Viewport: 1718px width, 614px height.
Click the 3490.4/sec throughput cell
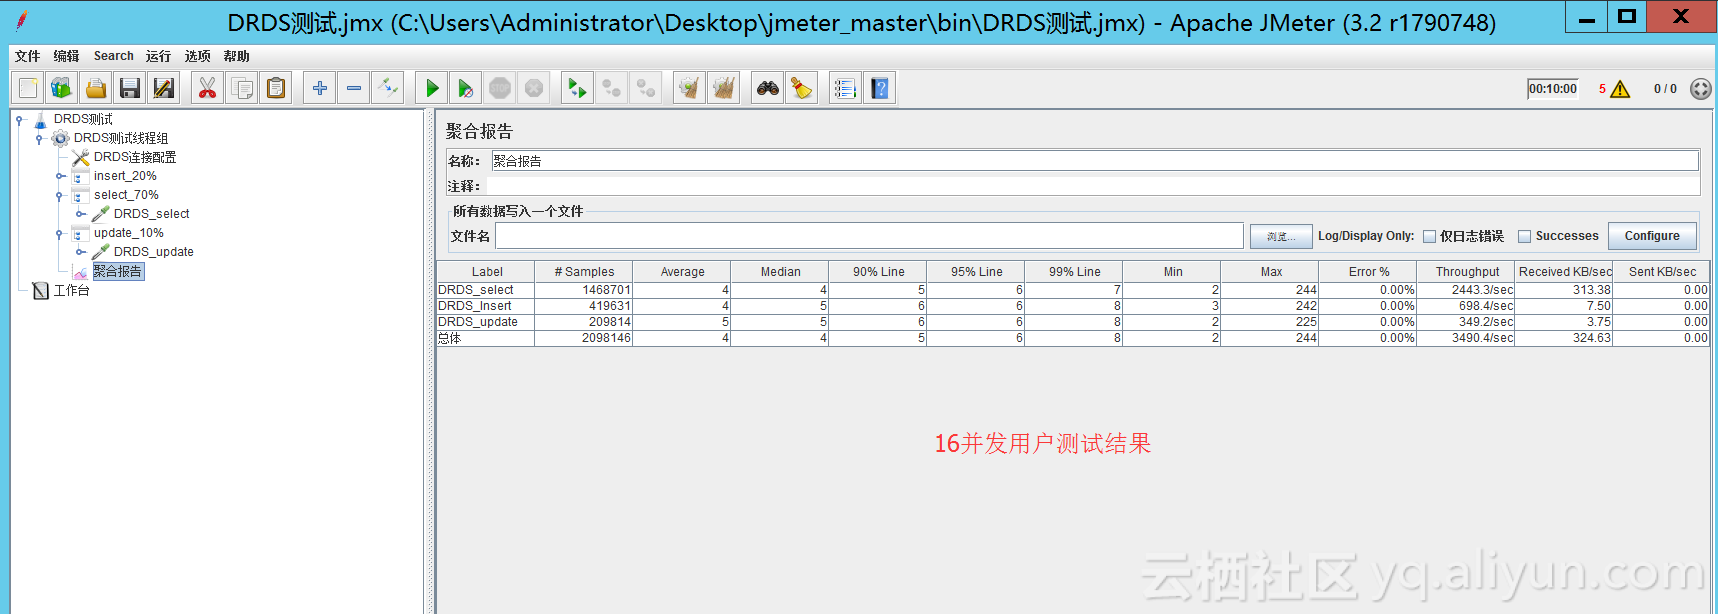tap(1467, 338)
